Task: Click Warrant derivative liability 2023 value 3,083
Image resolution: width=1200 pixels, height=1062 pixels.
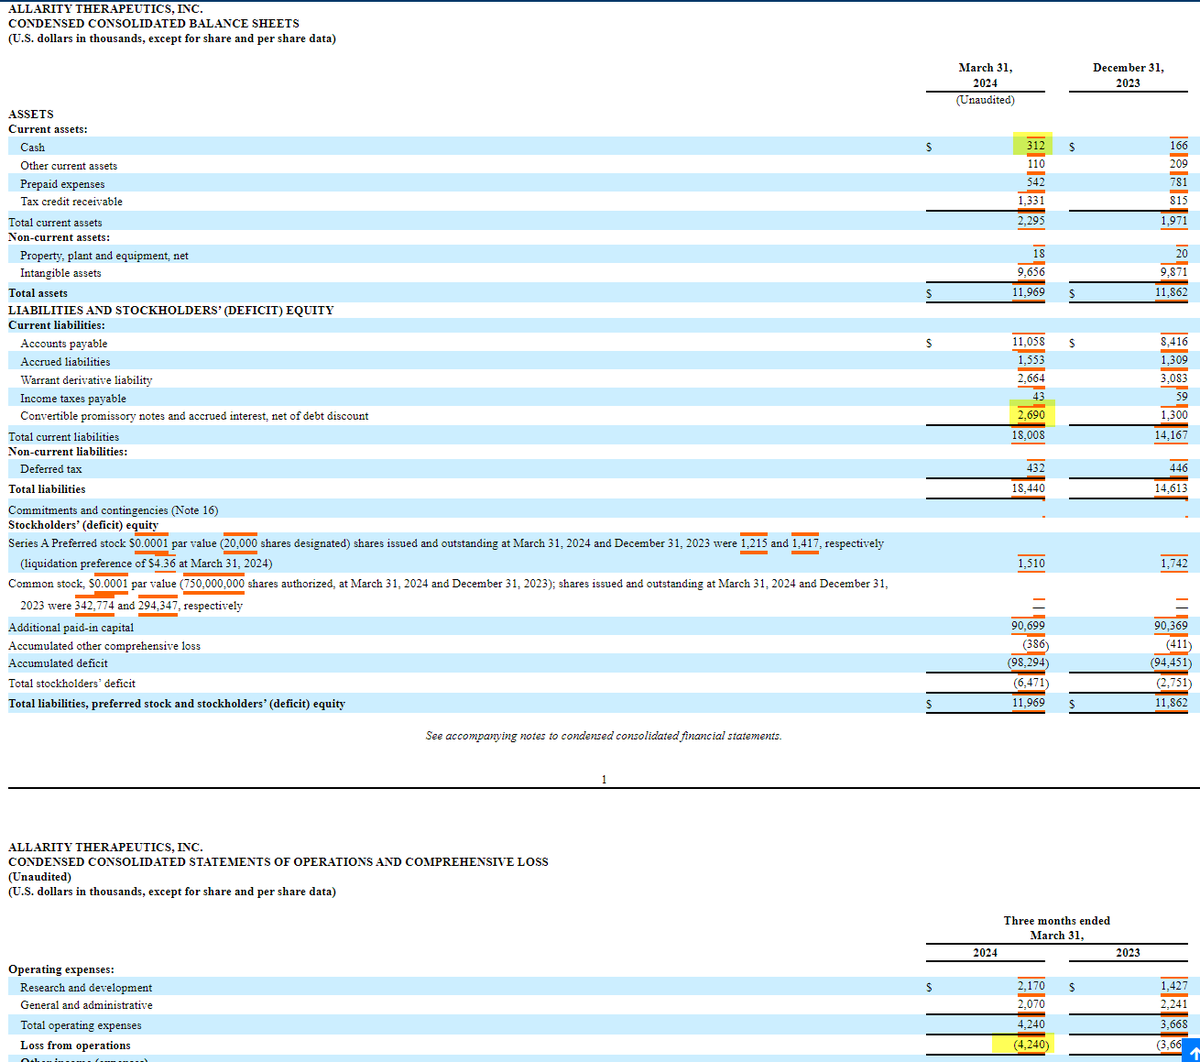Action: (1173, 380)
